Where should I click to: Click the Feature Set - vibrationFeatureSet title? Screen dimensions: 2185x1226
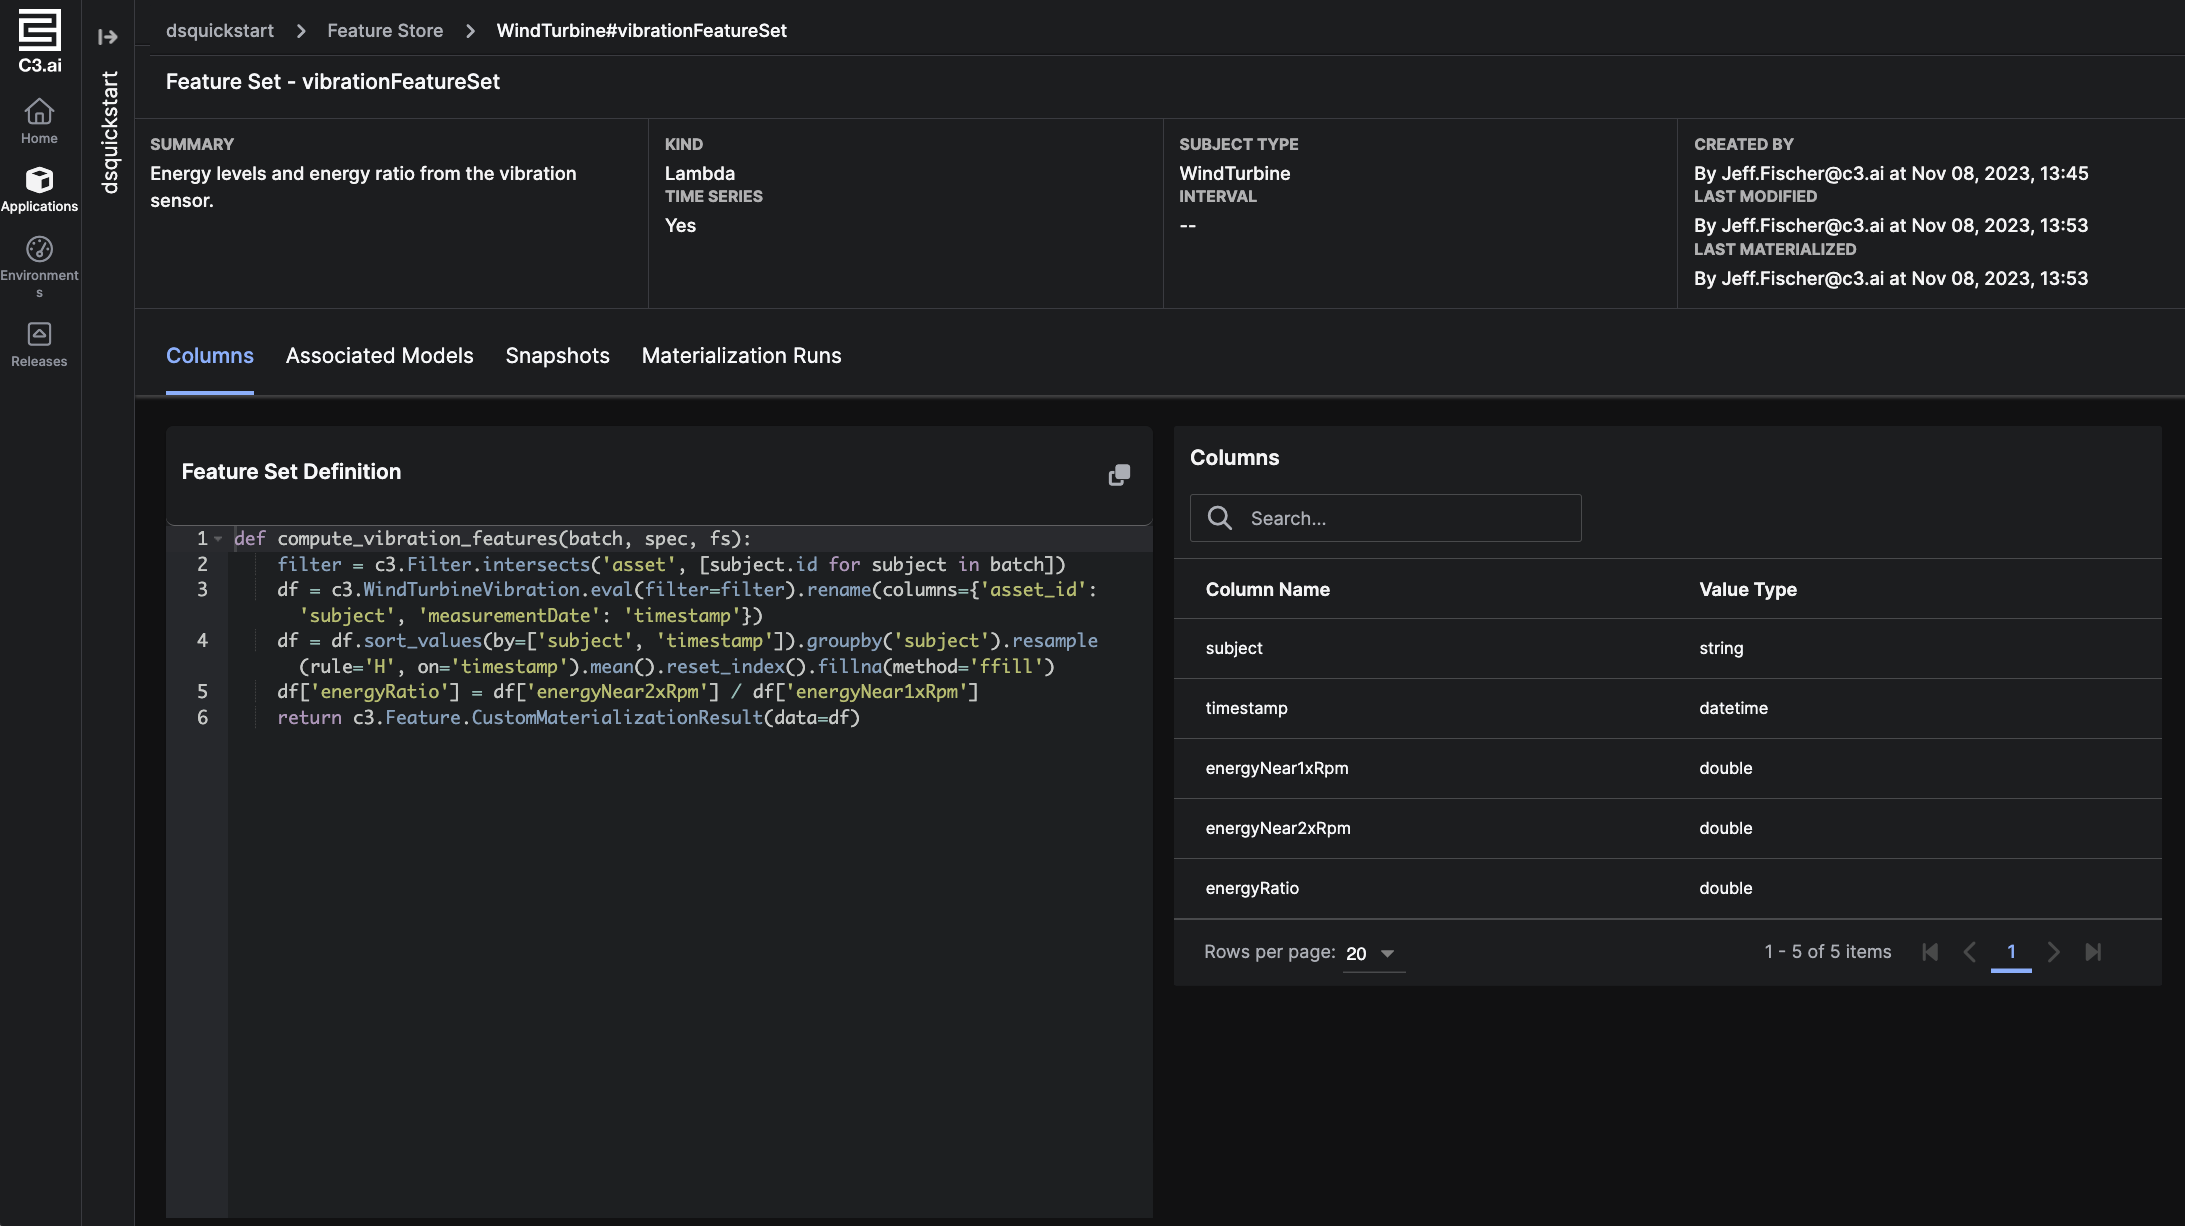point(333,82)
